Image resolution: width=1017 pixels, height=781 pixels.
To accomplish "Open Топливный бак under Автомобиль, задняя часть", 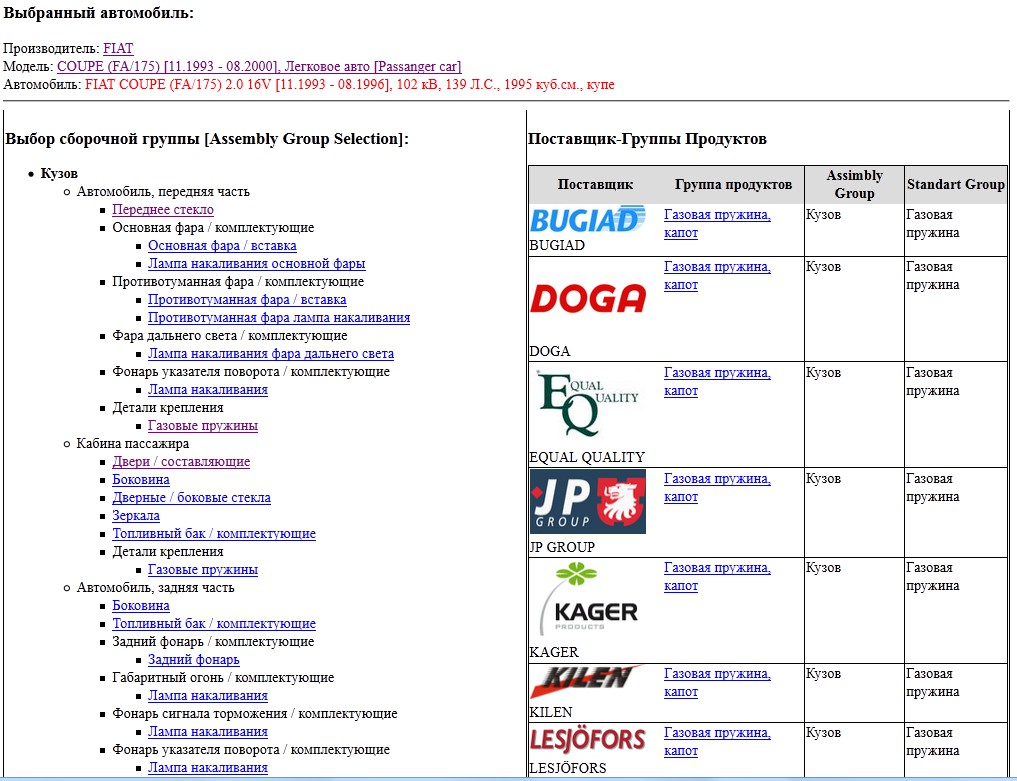I will click(x=214, y=623).
